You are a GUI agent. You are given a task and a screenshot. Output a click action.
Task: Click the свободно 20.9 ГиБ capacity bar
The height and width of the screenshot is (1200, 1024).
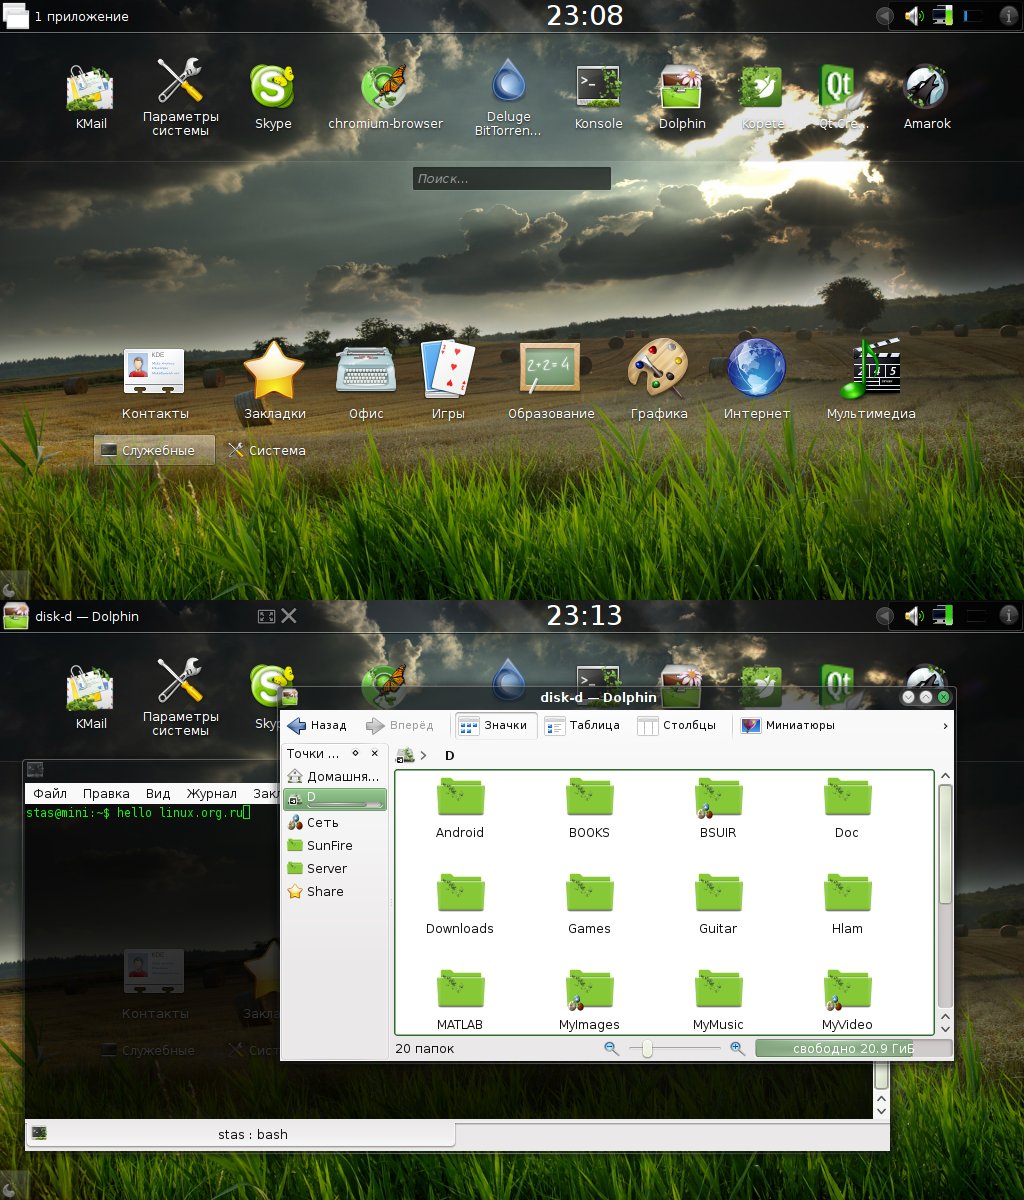[853, 1048]
